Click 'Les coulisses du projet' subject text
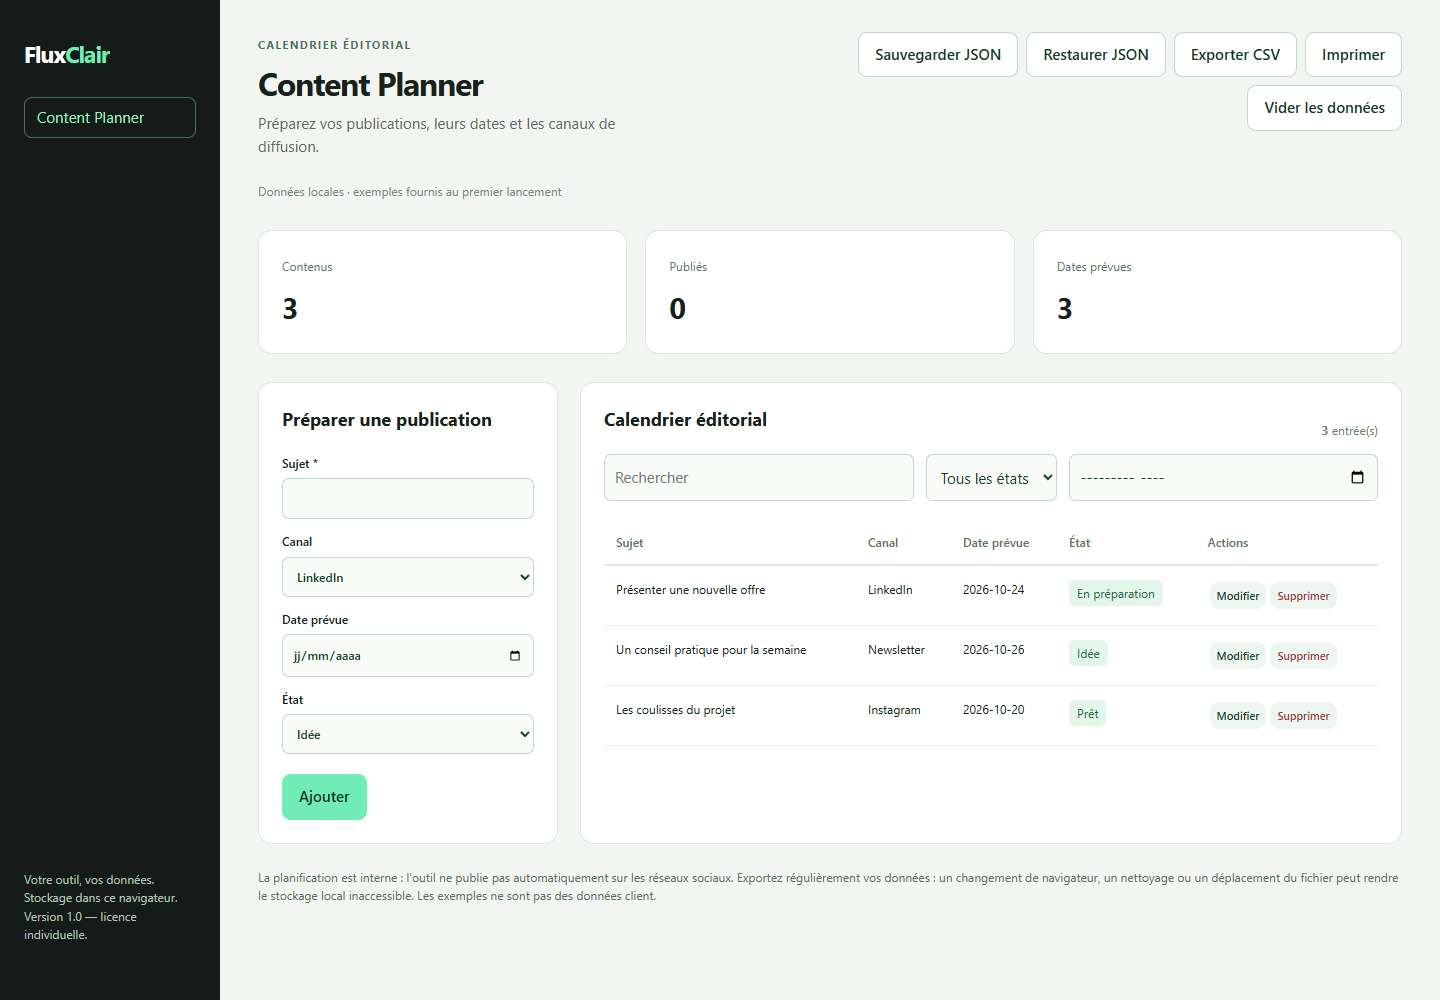Viewport: 1440px width, 1000px height. 676,710
